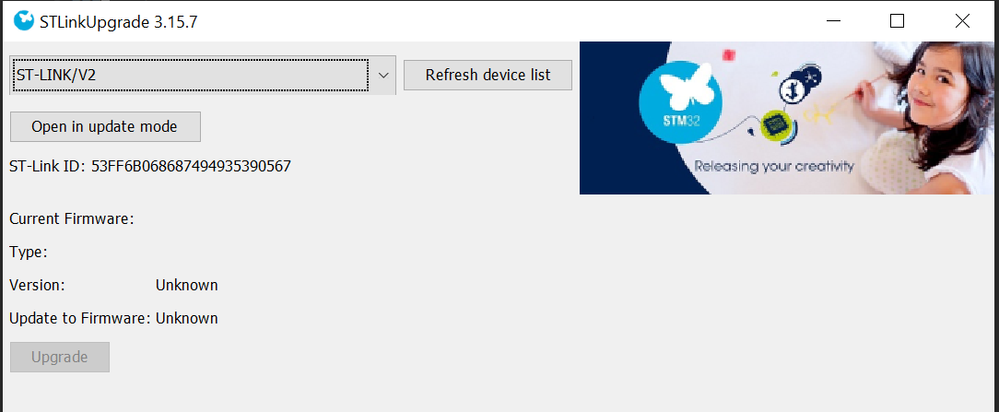Viewport: 999px width, 412px height.
Task: Minimize the STLinkUpgrade window
Action: [x=833, y=21]
